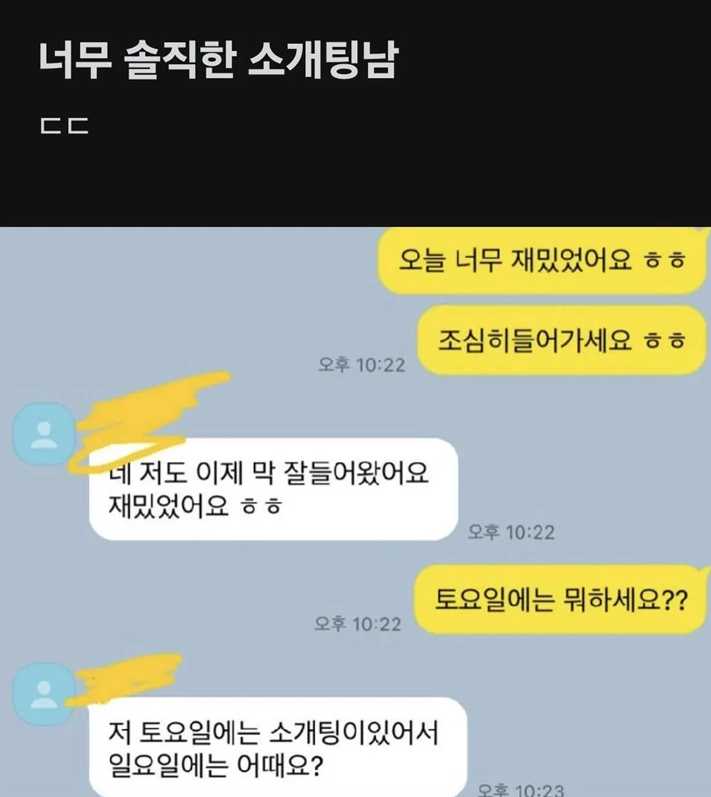Screen dimensions: 711x797
Task: Tap the '??' at the end of '토요일에는 뭐하세요'
Action: 675,600
